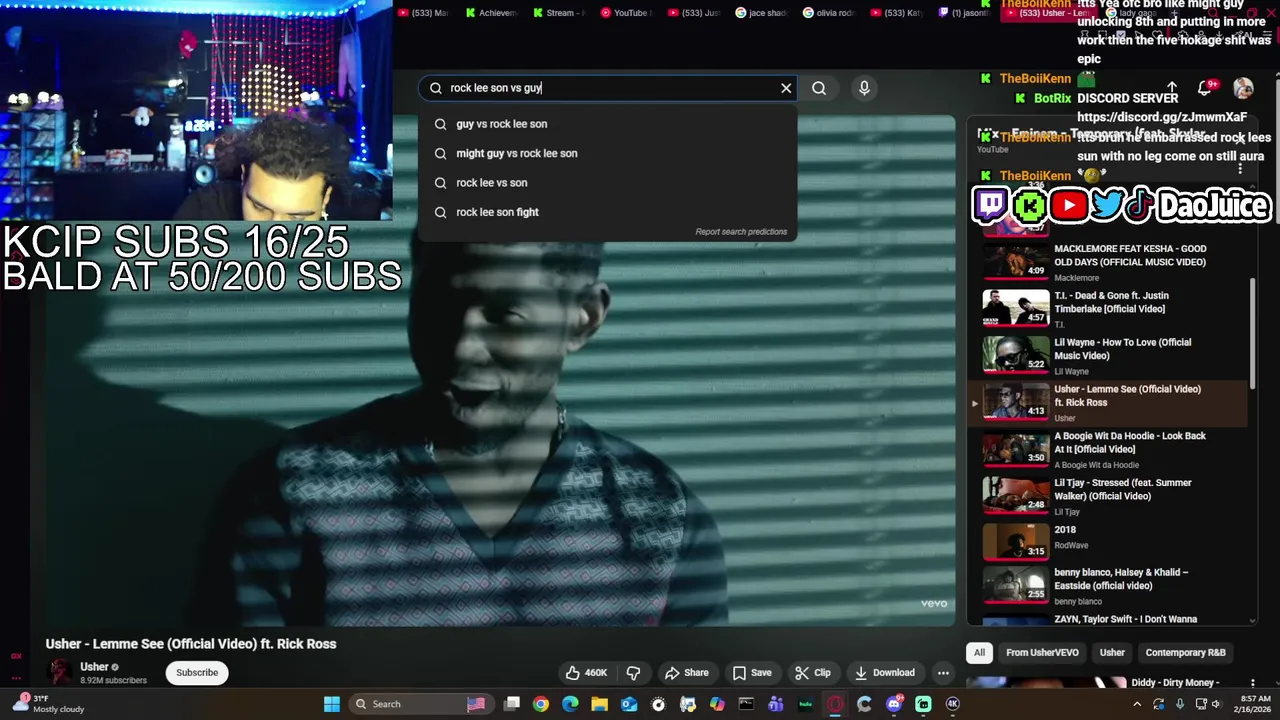Click the Windows taskbar Search box

coord(421,704)
